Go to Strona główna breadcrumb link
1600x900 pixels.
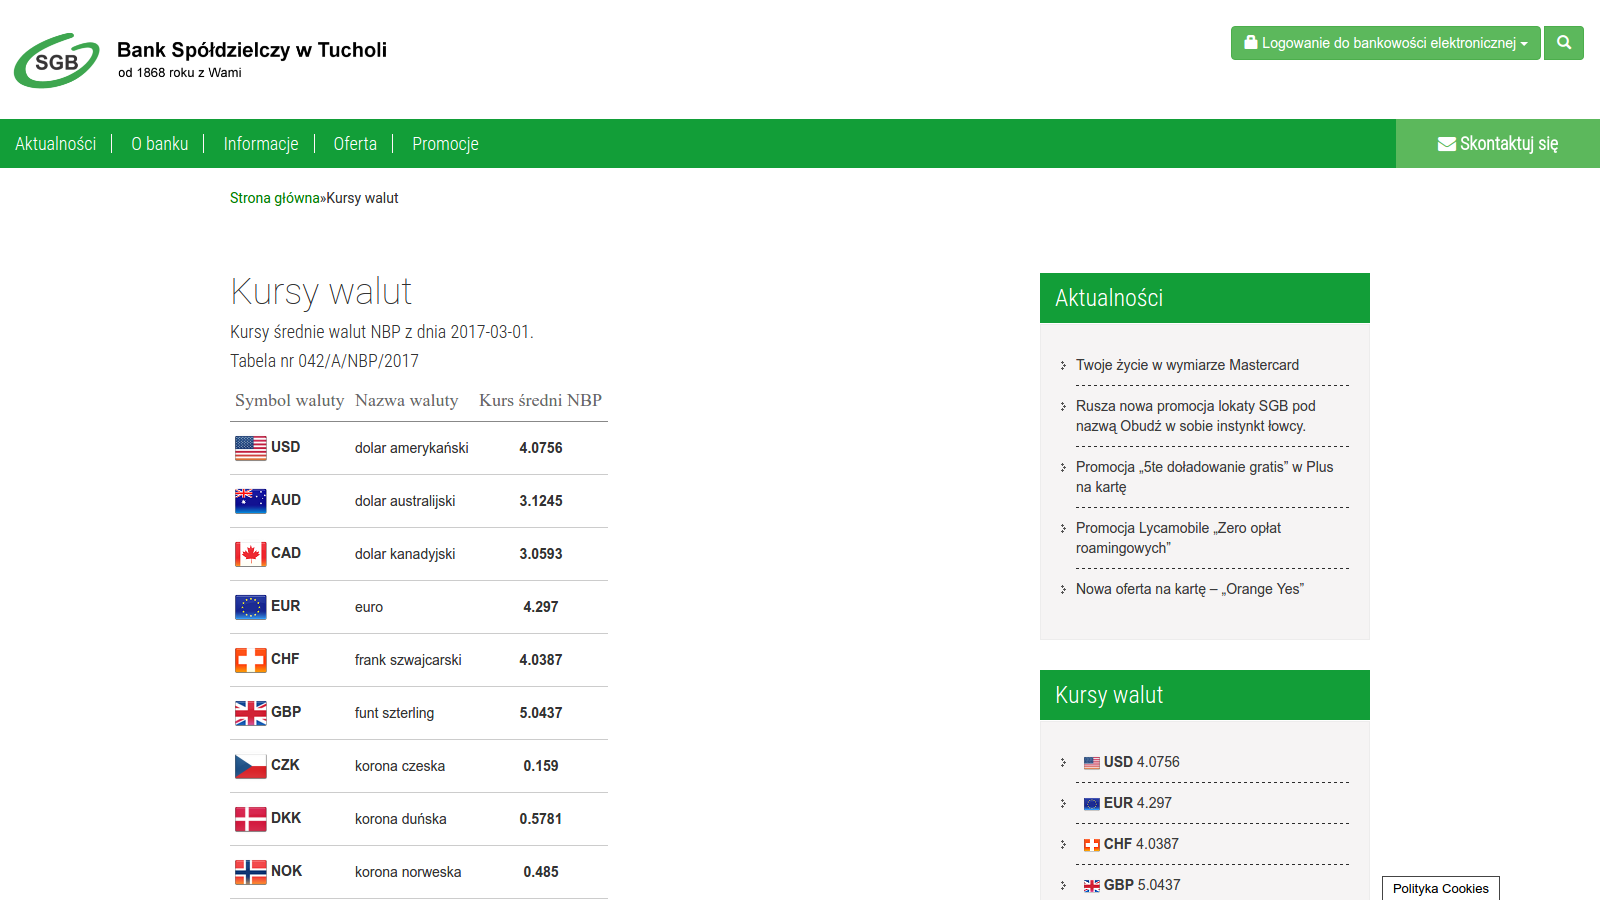[x=274, y=198]
